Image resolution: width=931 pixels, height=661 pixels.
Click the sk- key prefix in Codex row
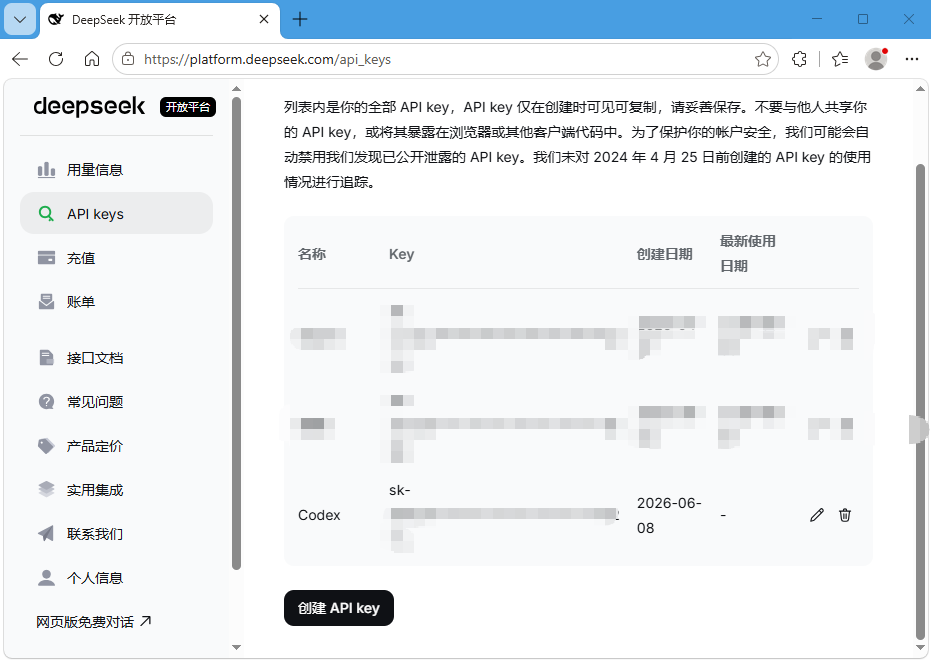[x=400, y=490]
